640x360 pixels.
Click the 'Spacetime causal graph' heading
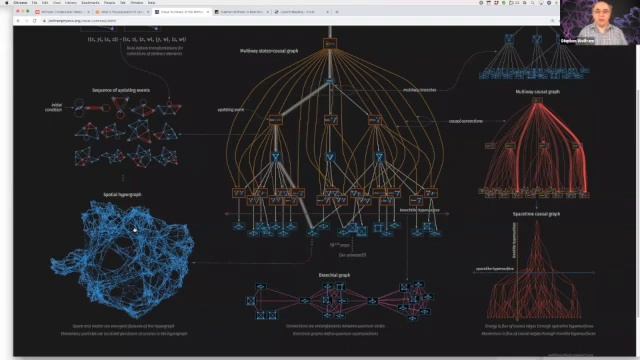point(536,214)
